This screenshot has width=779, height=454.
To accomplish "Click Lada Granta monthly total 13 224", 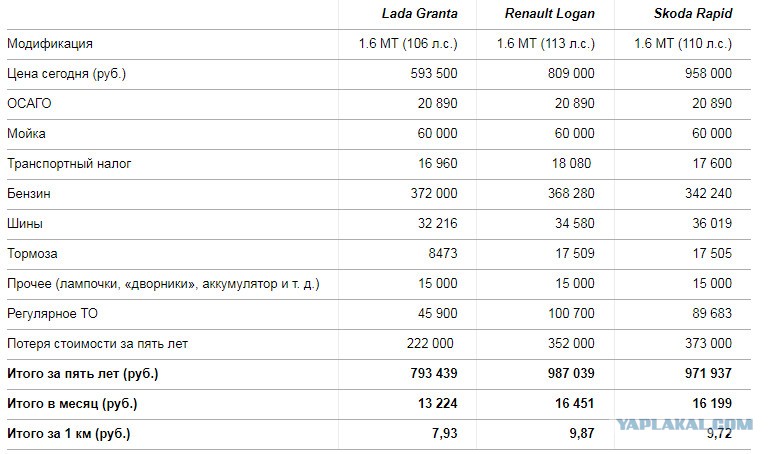I will [x=438, y=404].
